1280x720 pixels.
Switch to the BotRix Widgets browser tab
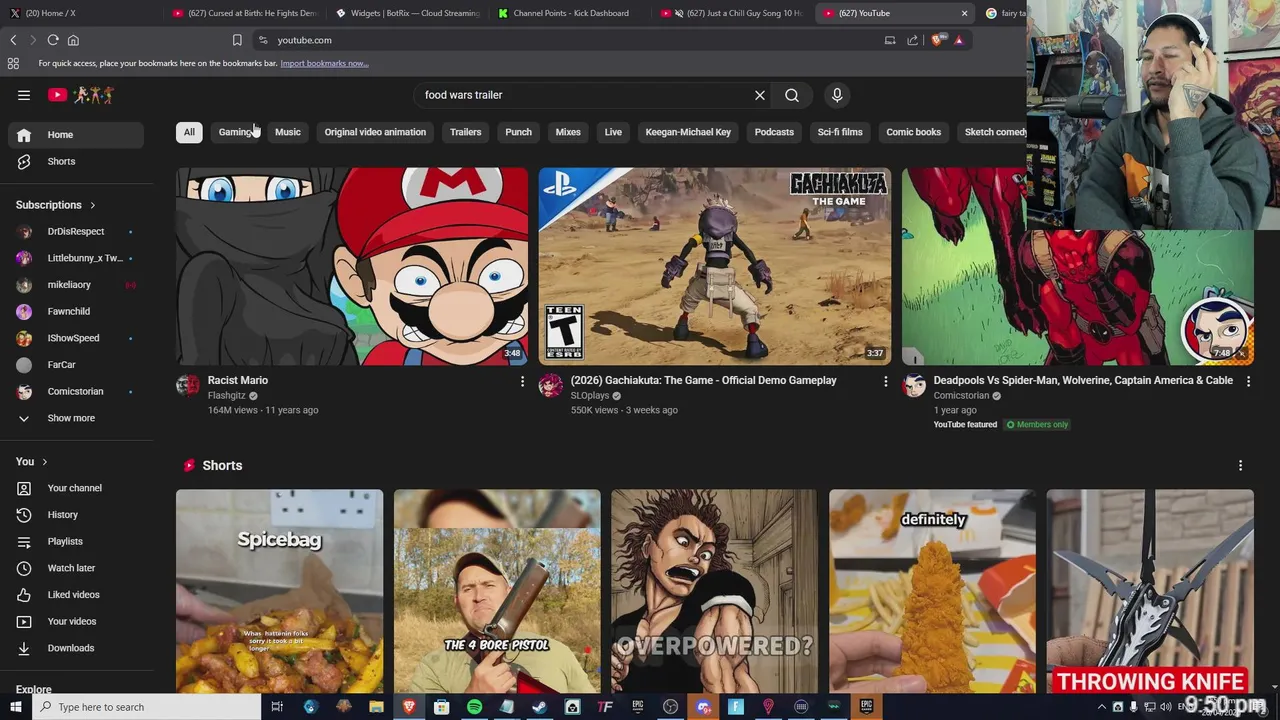click(x=408, y=13)
